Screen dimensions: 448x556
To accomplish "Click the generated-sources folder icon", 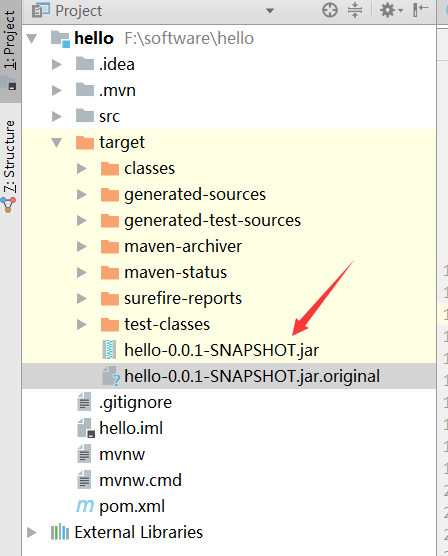I will 110,194.
